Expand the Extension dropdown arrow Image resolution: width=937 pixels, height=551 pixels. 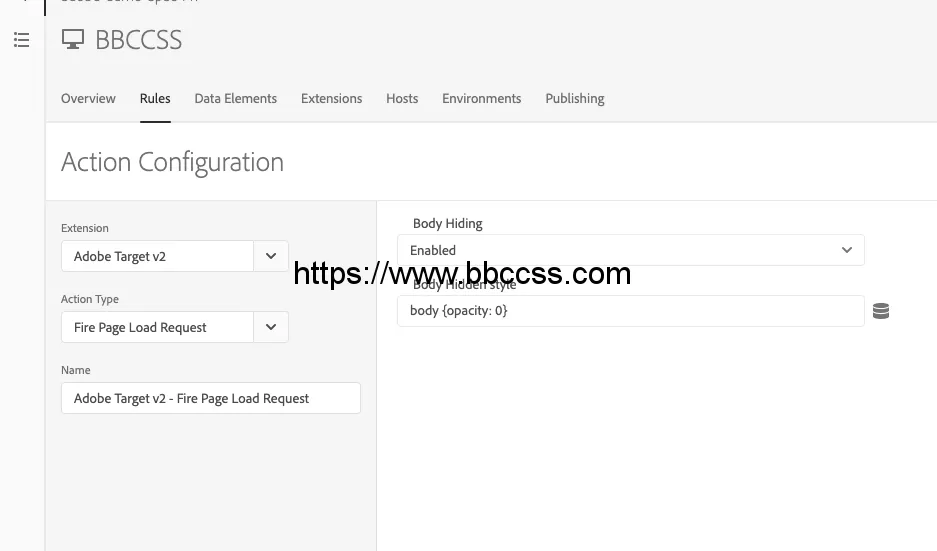[x=271, y=256]
